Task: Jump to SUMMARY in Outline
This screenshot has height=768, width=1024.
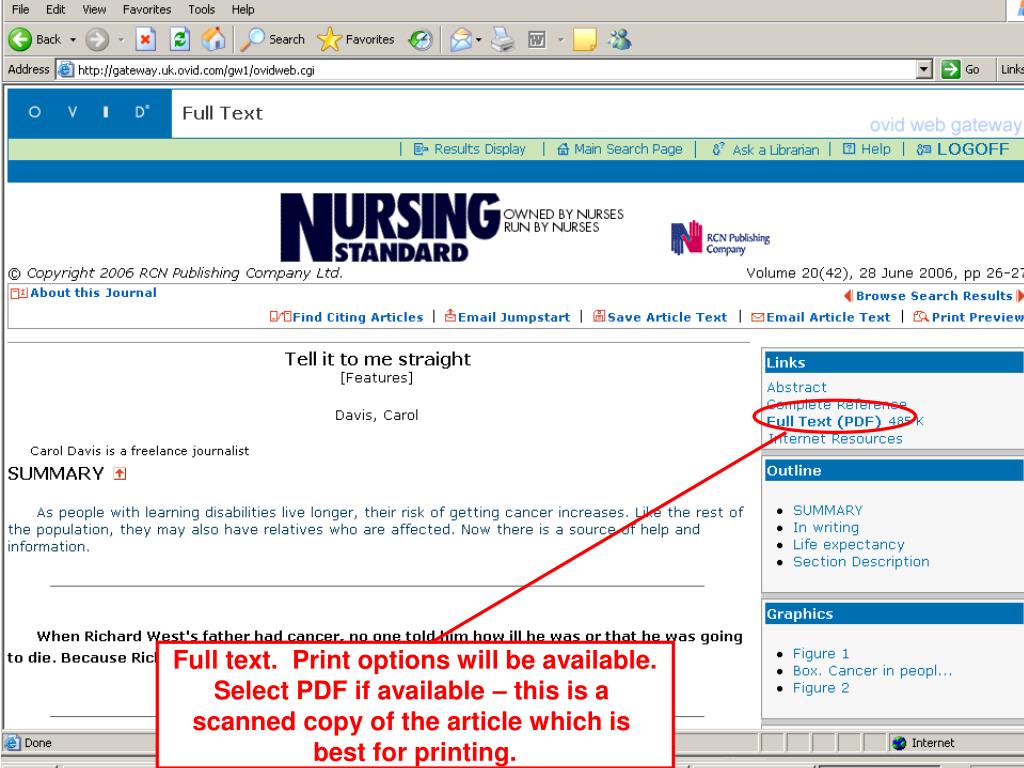Action: 827,510
